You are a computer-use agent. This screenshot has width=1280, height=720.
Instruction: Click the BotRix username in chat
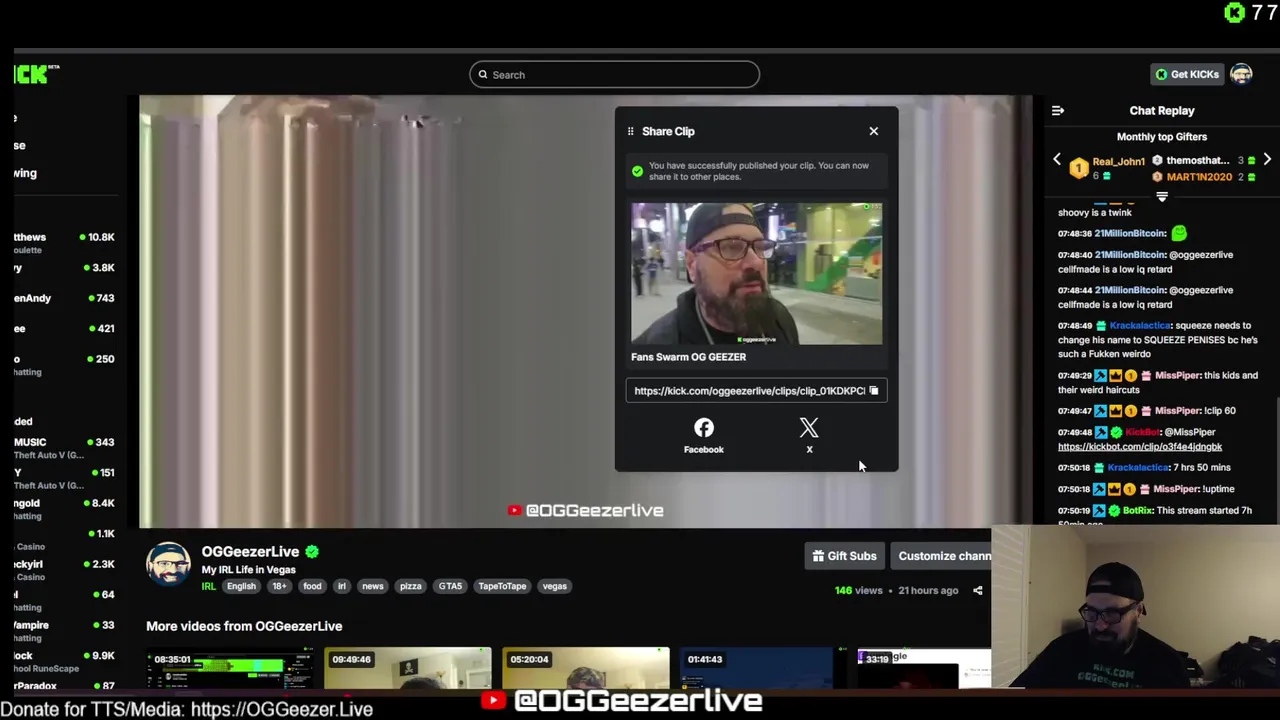coord(1137,511)
